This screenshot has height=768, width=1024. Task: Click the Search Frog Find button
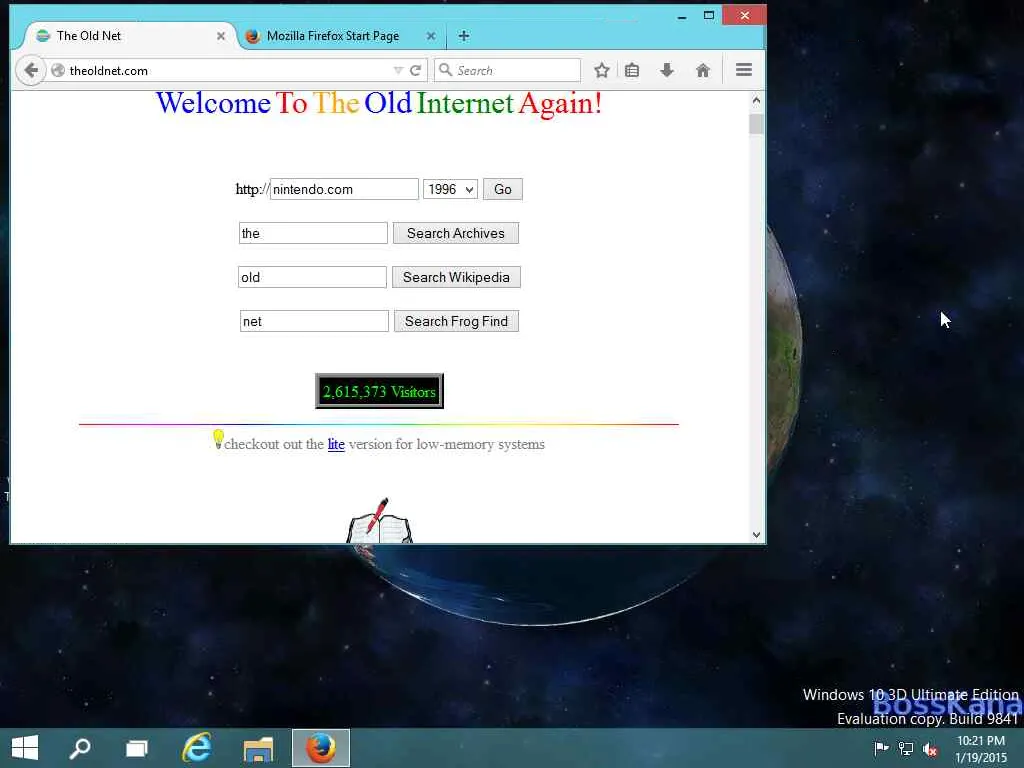(456, 321)
